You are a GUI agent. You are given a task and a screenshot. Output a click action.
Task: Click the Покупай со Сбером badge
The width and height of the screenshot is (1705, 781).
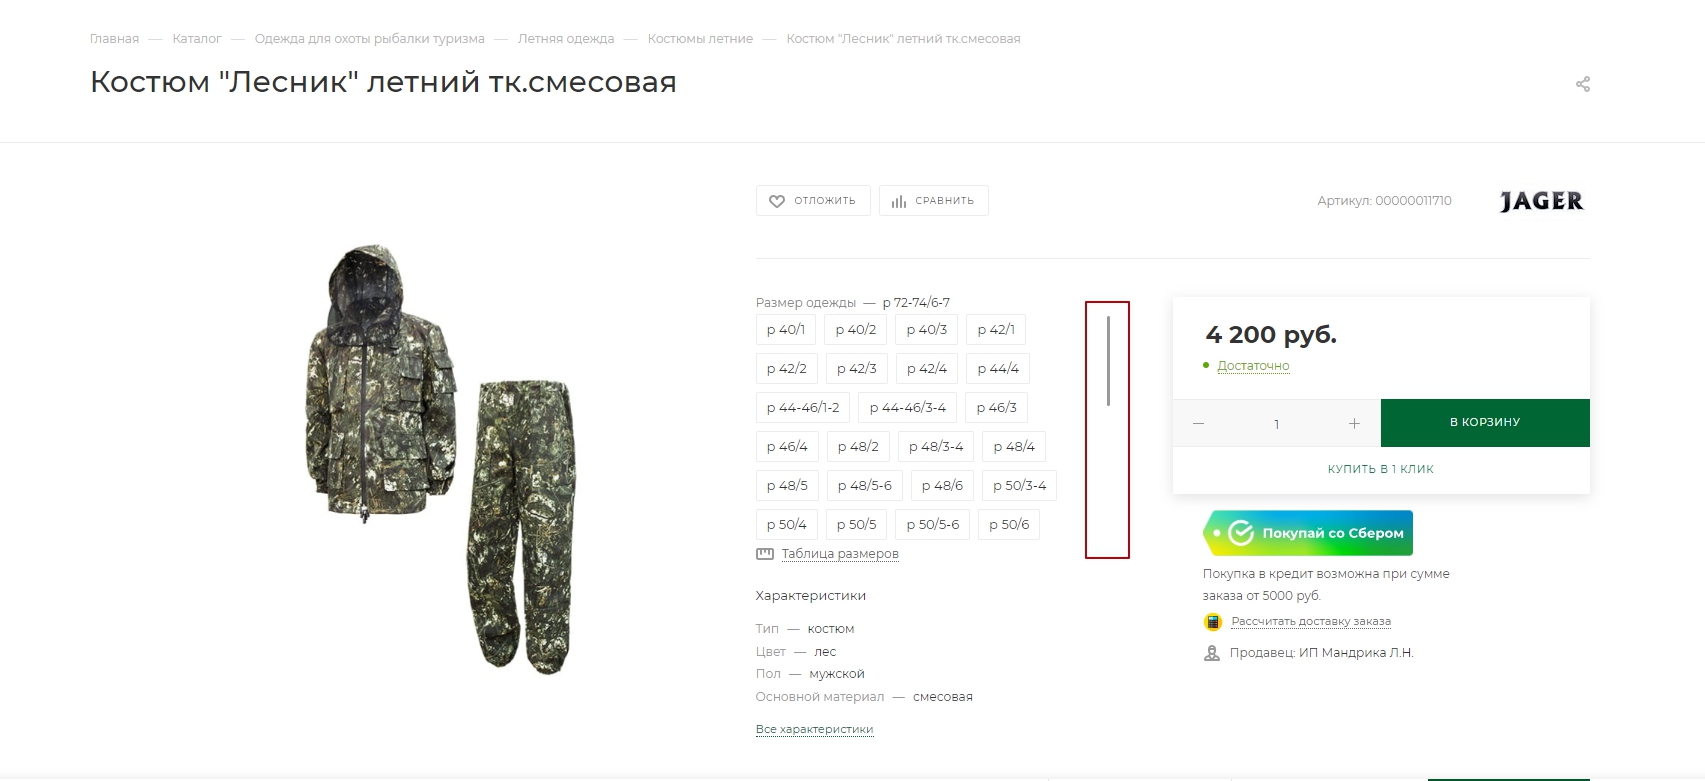1308,533
